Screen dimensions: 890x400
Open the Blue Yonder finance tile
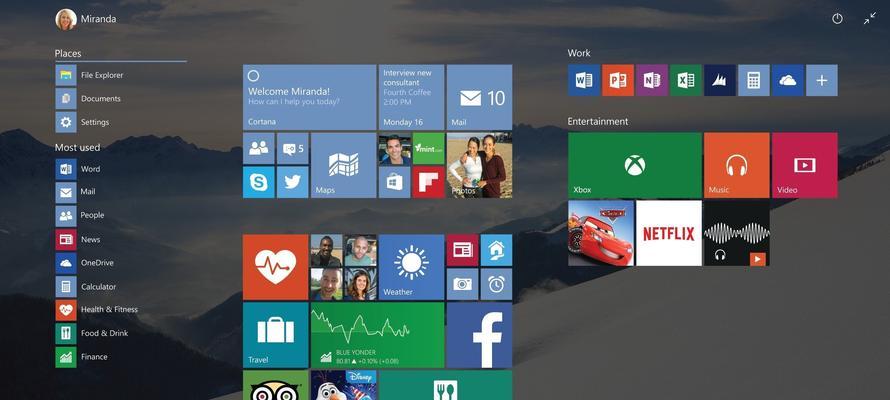coord(377,335)
